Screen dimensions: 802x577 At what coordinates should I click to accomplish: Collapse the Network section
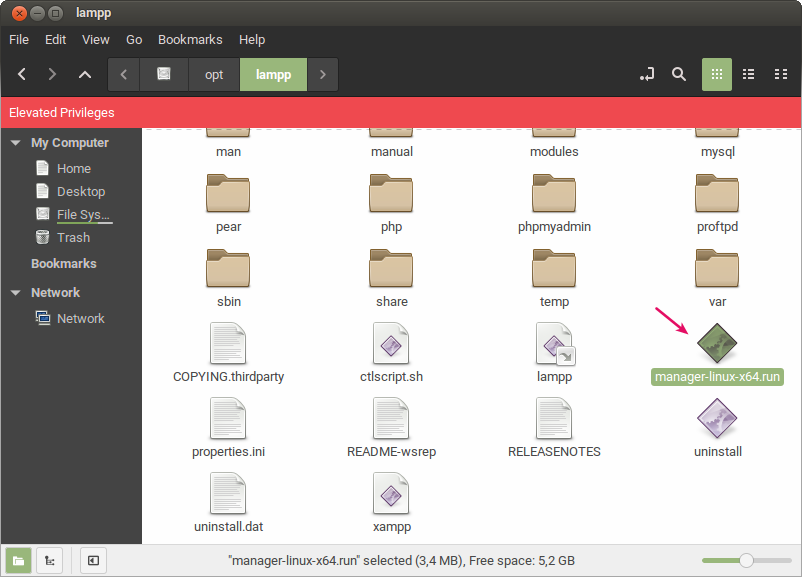pos(14,292)
